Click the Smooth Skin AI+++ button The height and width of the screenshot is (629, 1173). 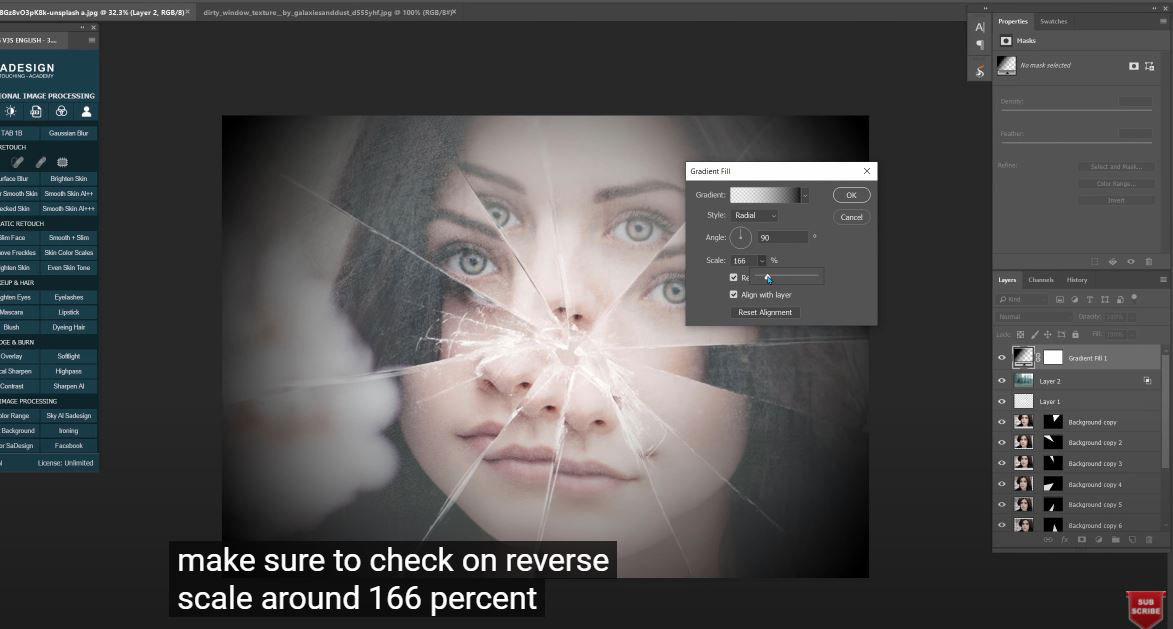click(x=68, y=209)
